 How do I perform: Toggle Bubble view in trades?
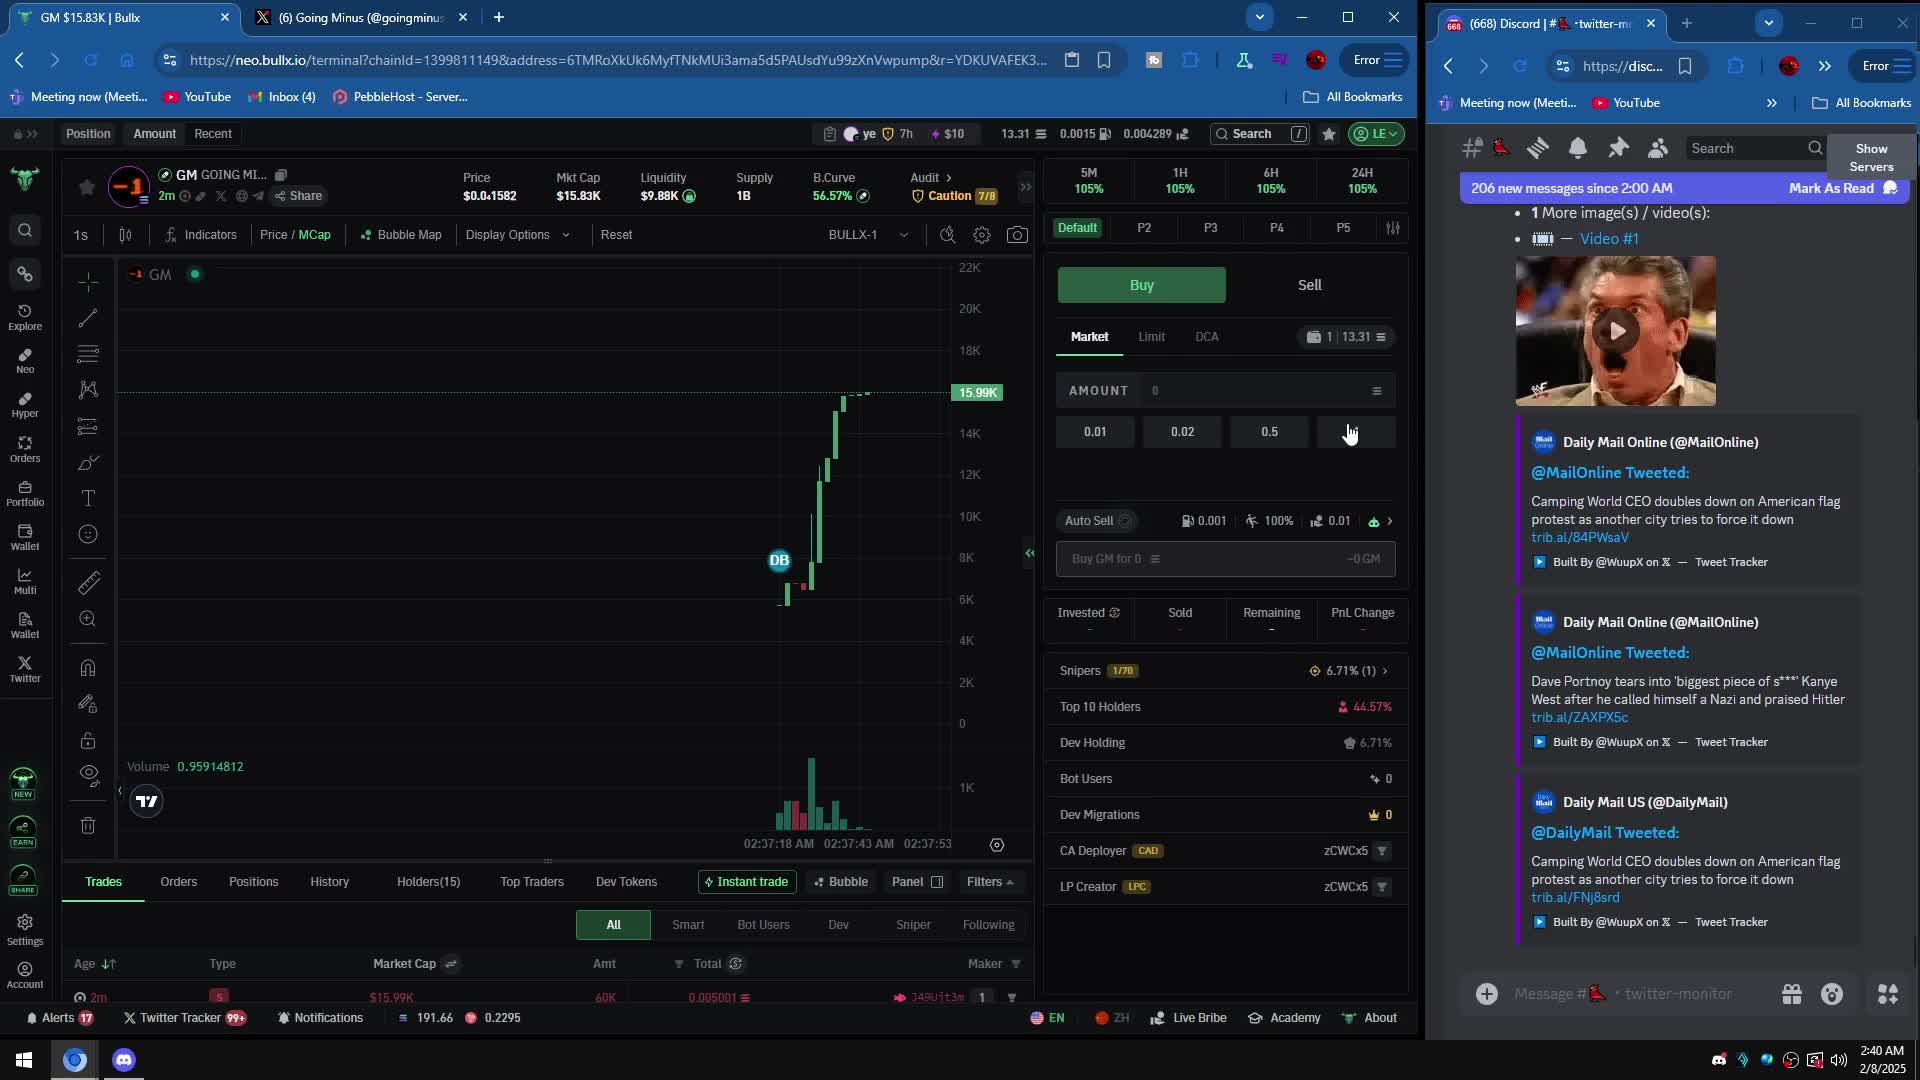[840, 882]
